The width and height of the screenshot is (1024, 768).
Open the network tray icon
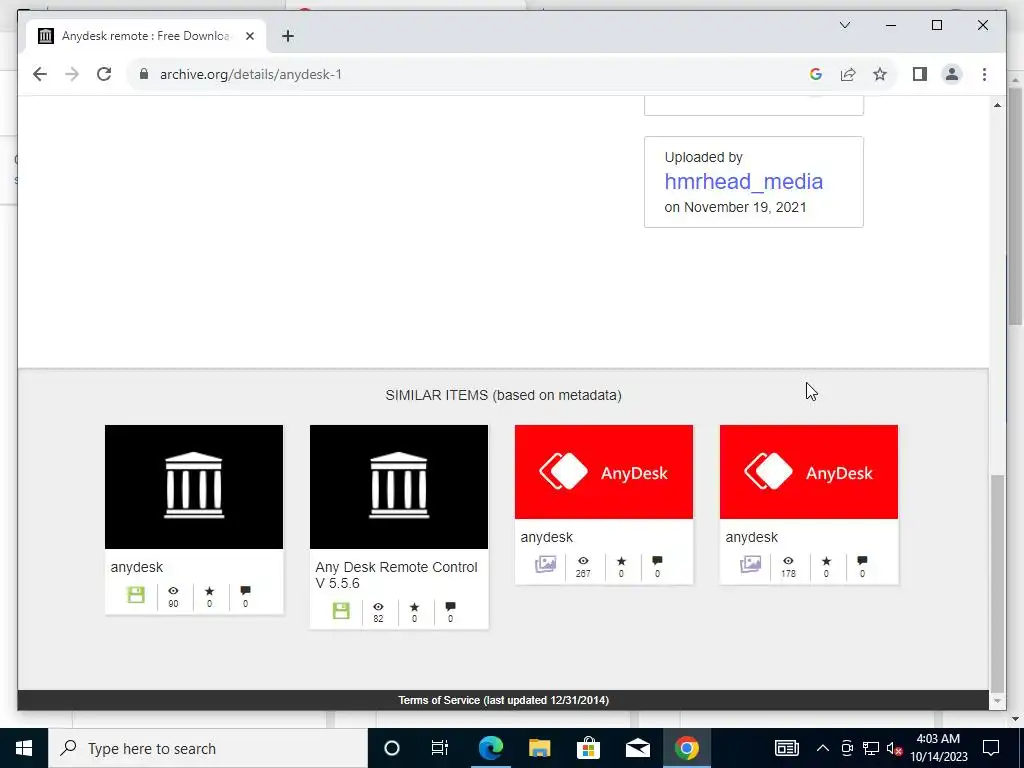point(871,748)
